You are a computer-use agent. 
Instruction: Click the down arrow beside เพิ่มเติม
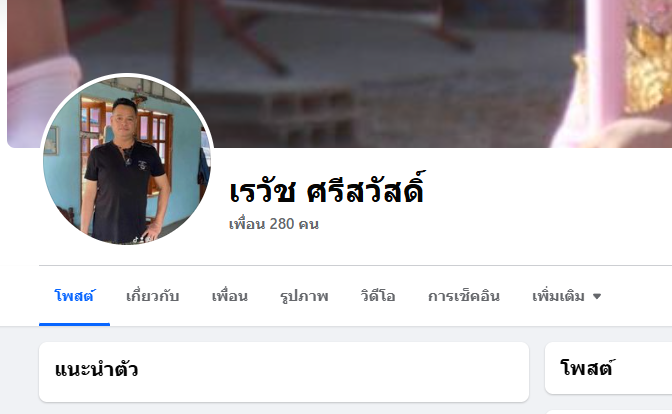pos(597,296)
